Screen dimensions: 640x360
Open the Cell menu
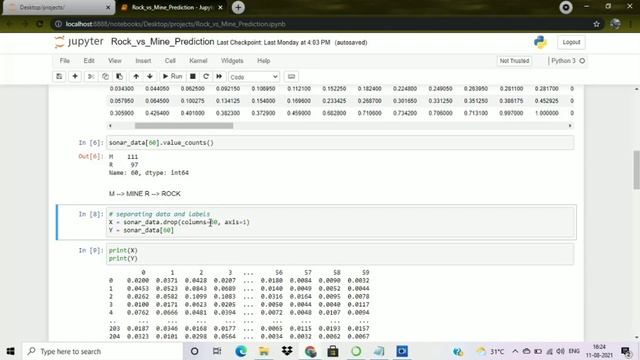[170, 61]
